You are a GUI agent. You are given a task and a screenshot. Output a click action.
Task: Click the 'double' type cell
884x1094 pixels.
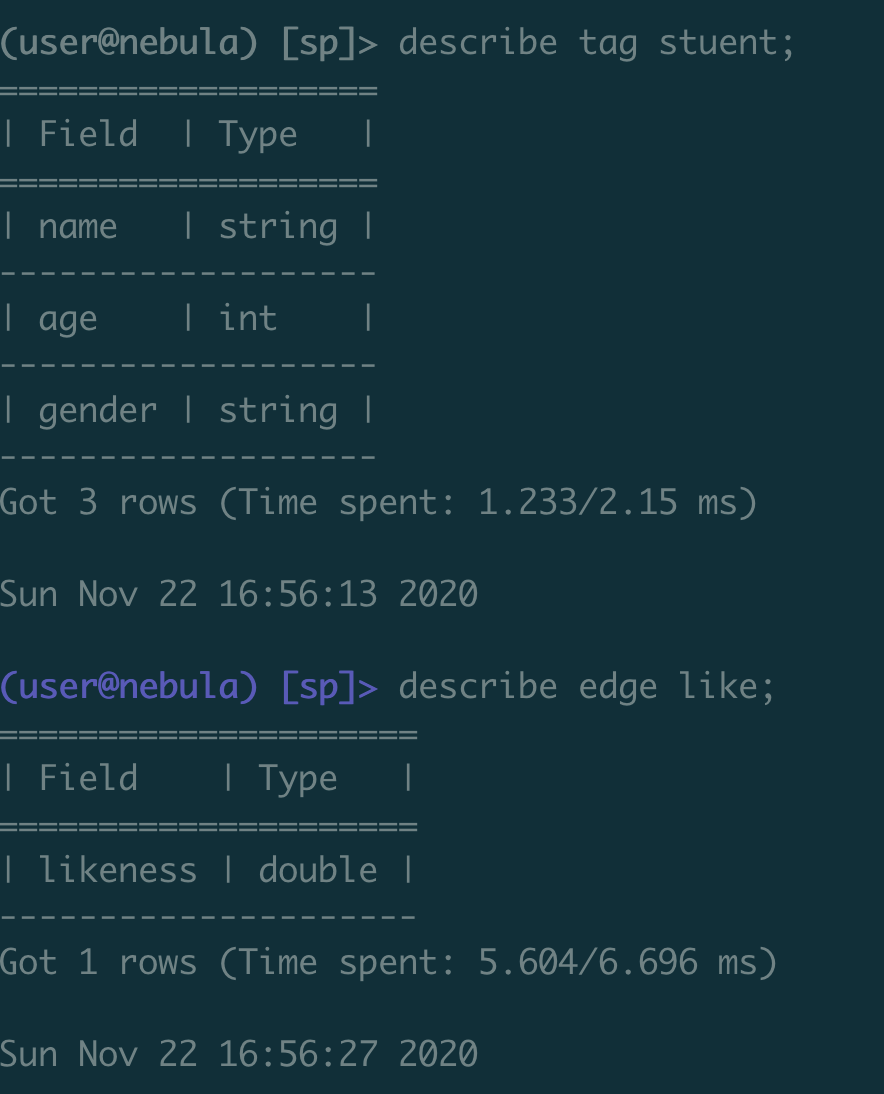(318, 871)
